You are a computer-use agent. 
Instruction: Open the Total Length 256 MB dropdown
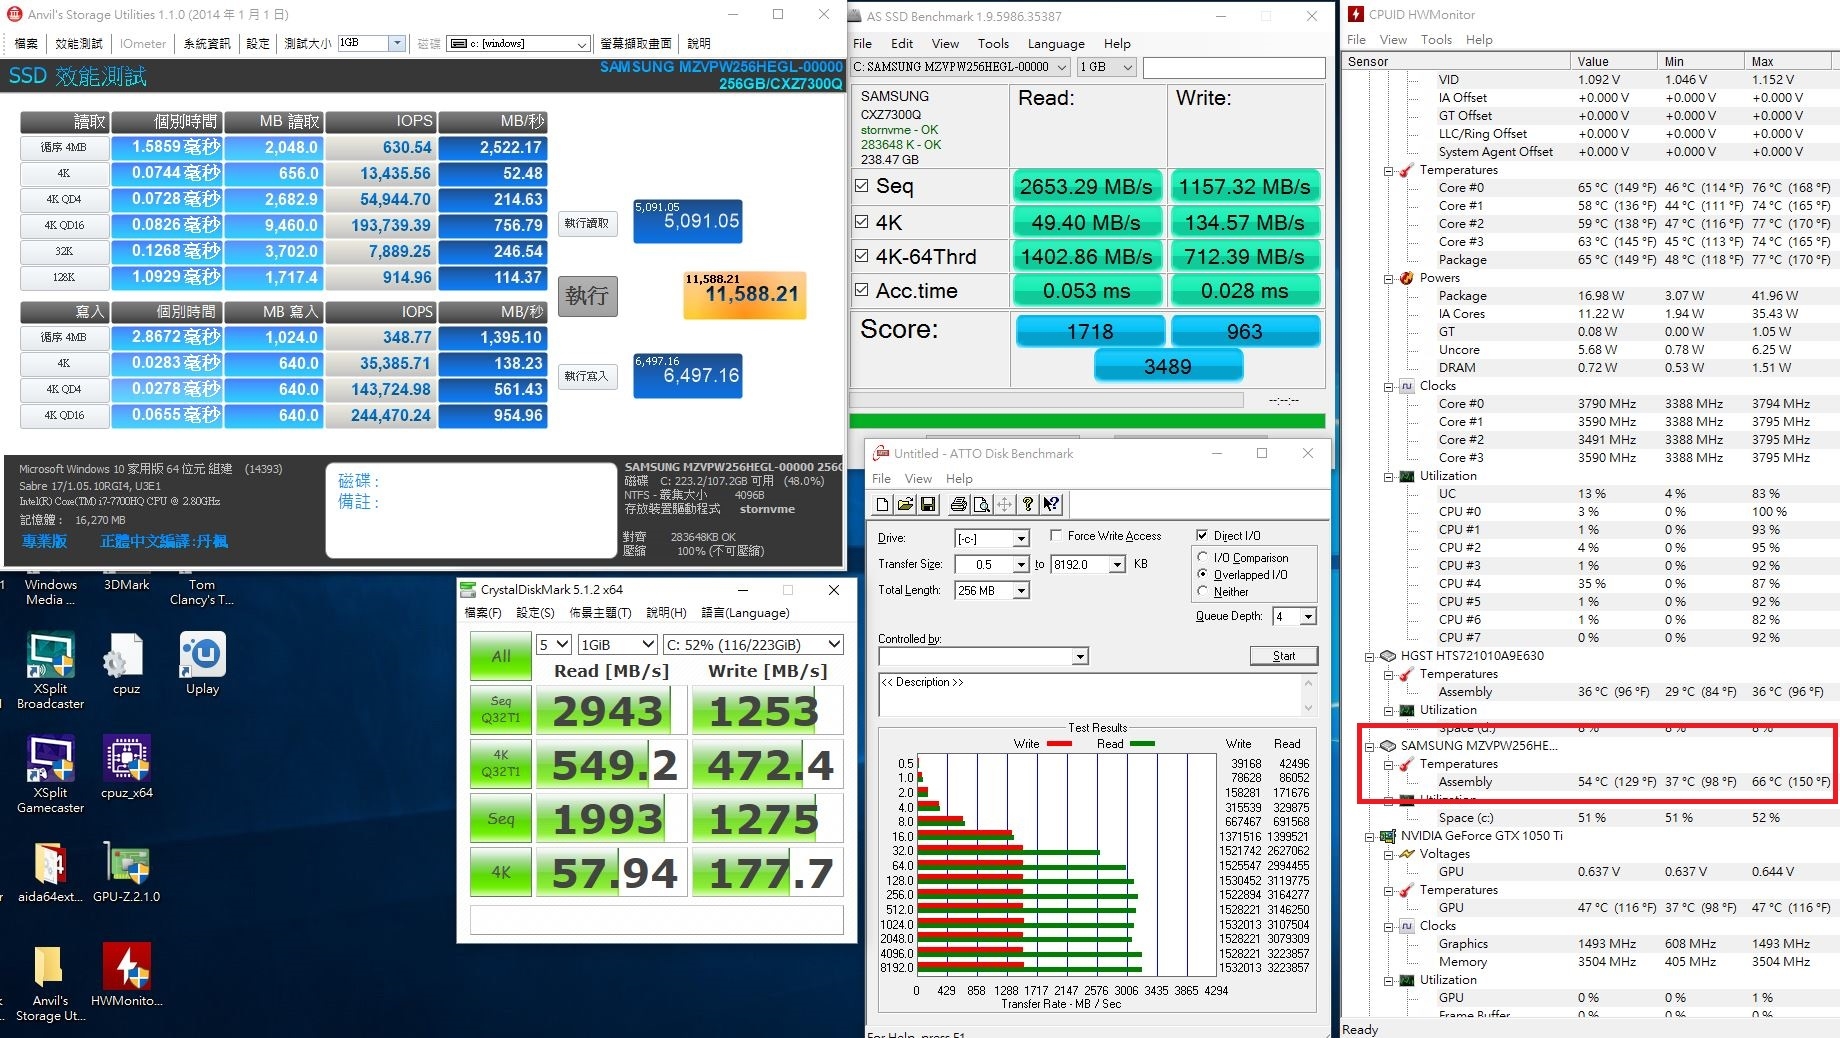[x=1021, y=591]
